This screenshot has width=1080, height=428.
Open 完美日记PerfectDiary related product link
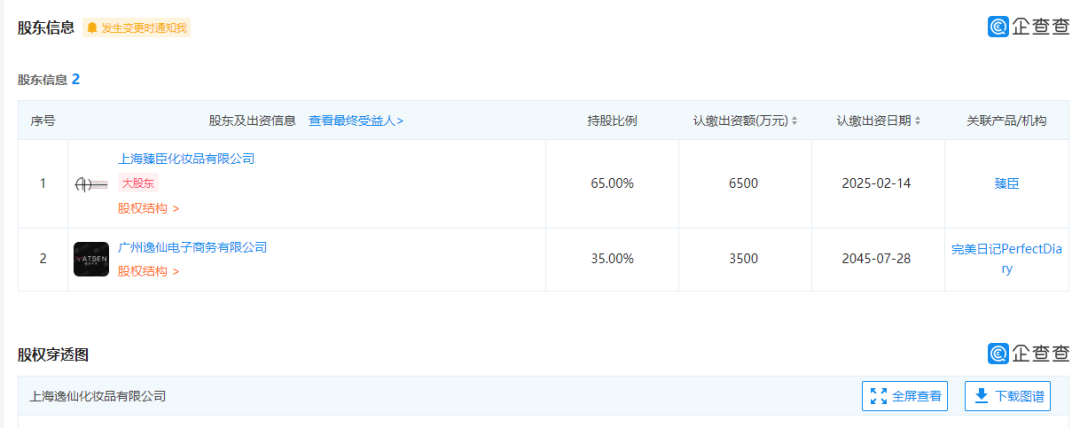(1007, 258)
